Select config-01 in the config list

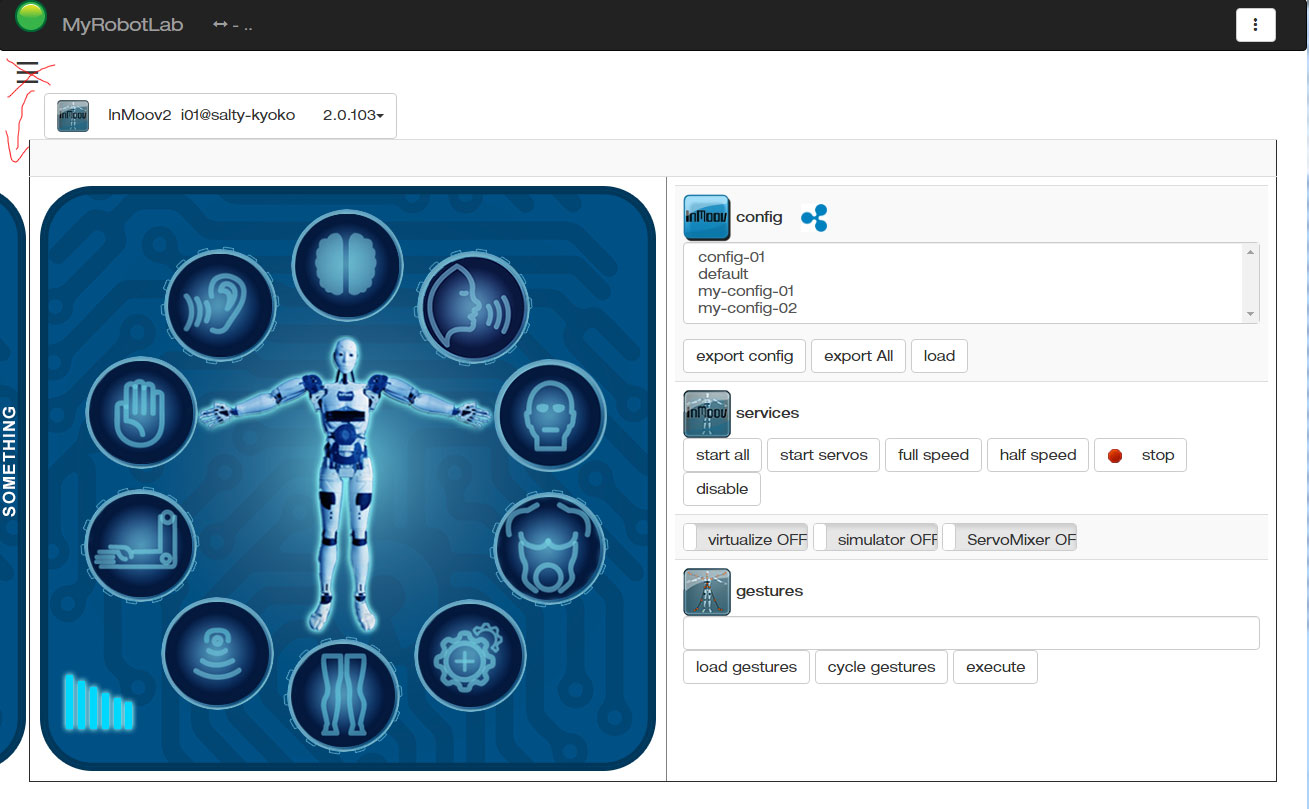(x=732, y=257)
